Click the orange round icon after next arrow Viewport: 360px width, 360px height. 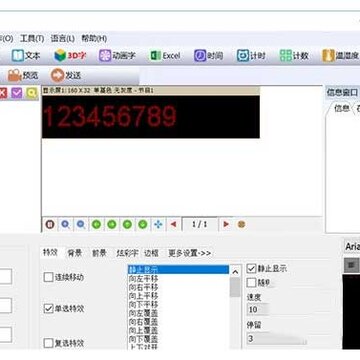(242, 224)
